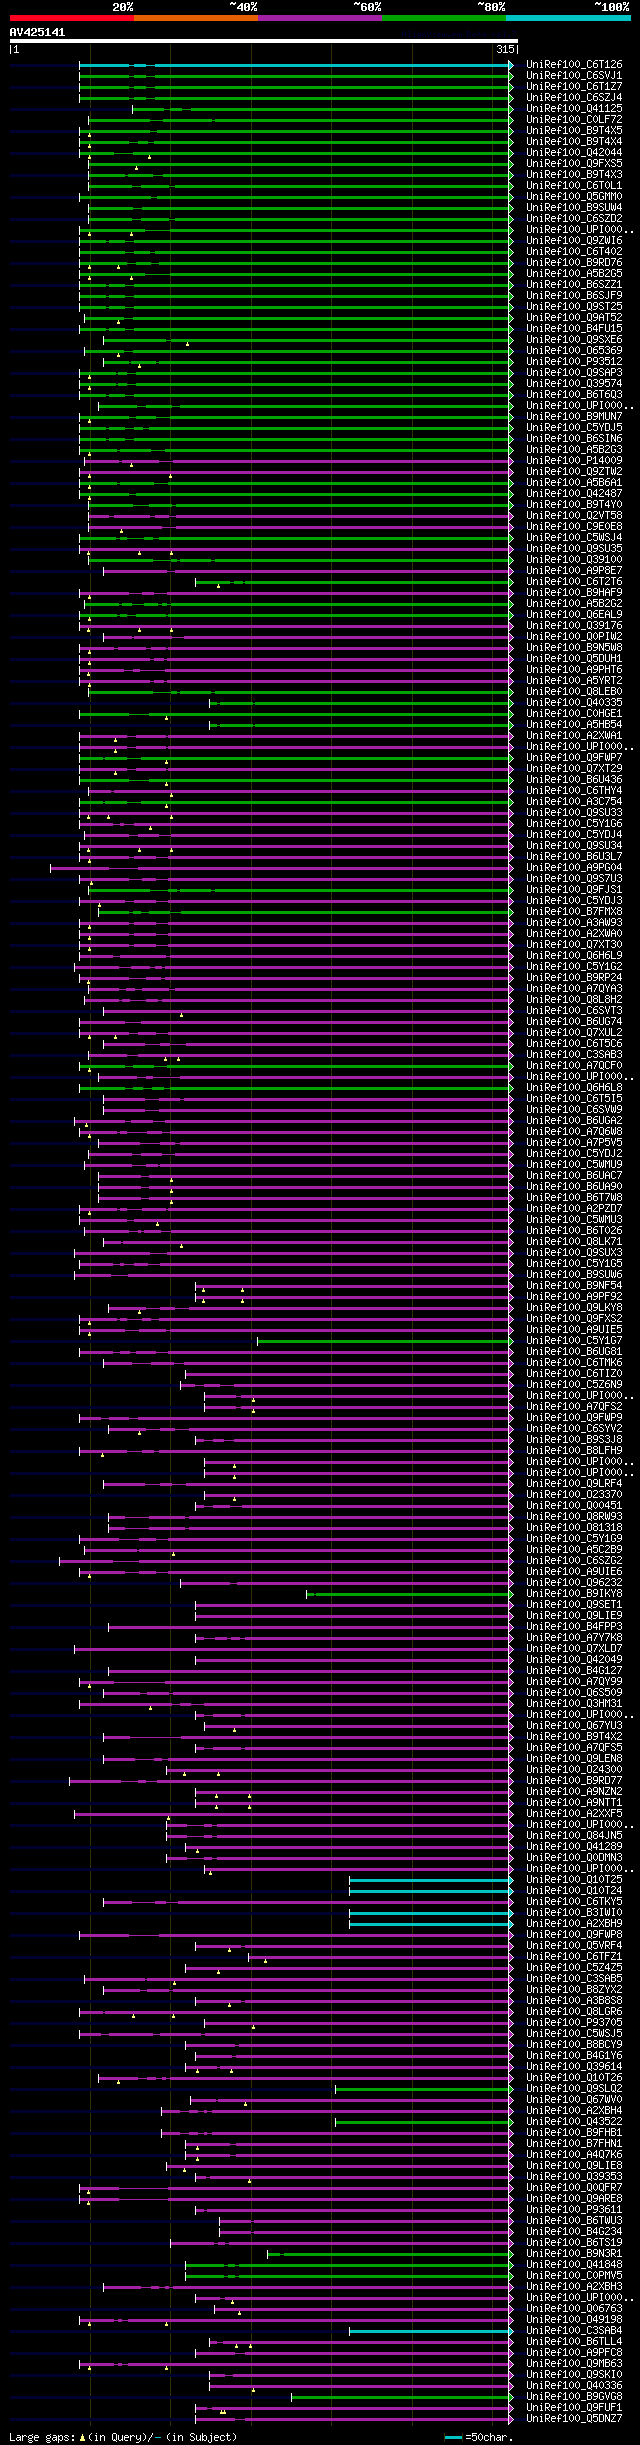
Task: Select hit label UniRef100_C0LF72
Action: pos(574,120)
